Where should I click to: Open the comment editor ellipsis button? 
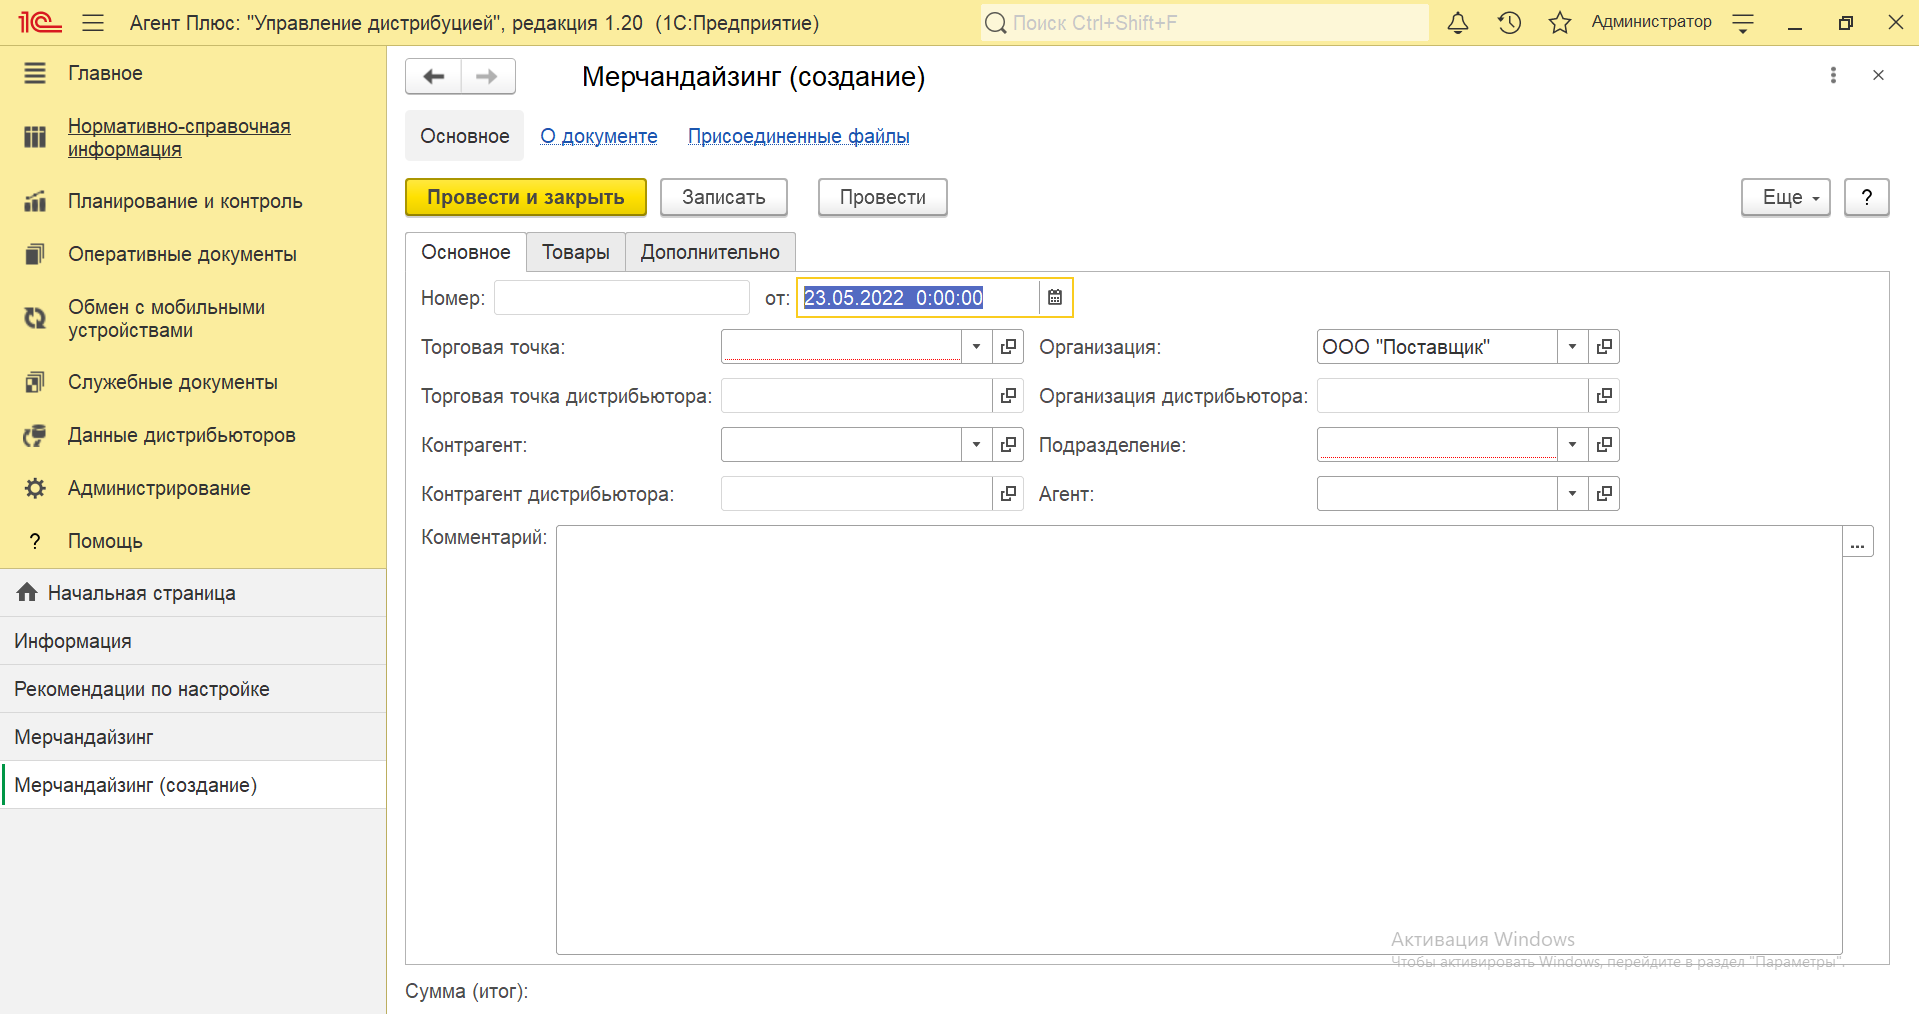tap(1858, 542)
